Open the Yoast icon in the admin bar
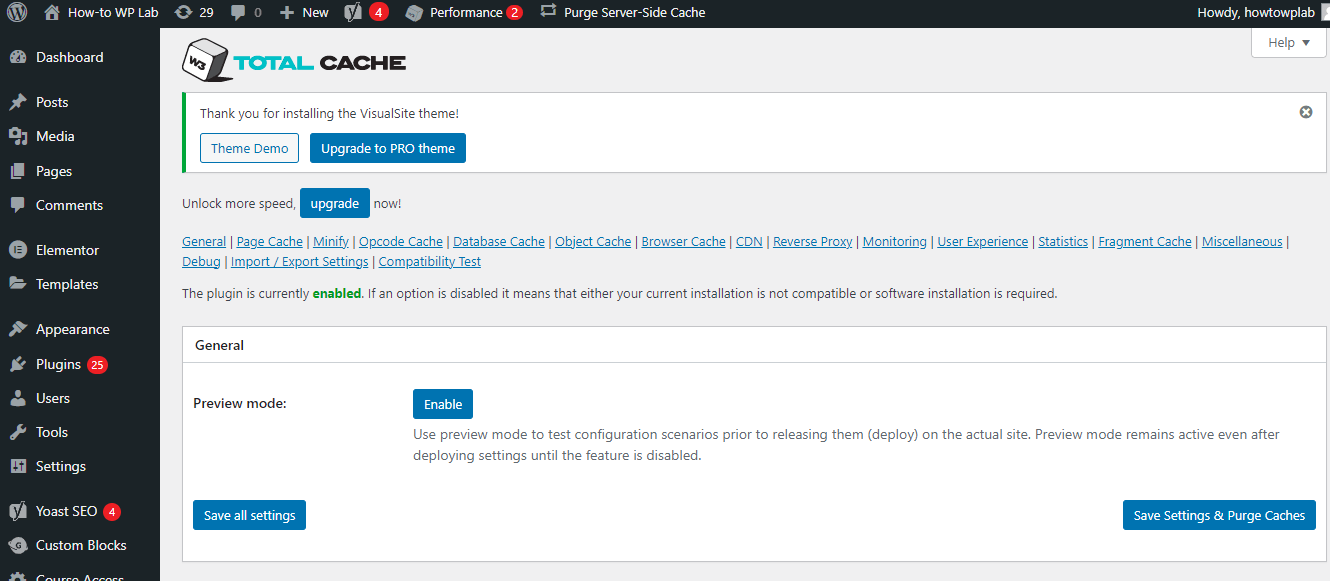 pyautogui.click(x=353, y=13)
